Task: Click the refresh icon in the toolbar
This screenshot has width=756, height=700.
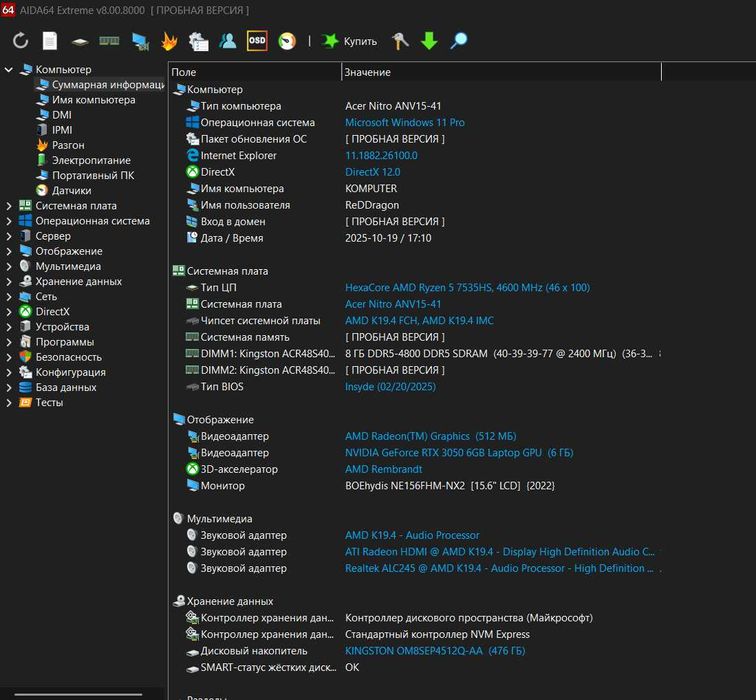Action: 20,41
